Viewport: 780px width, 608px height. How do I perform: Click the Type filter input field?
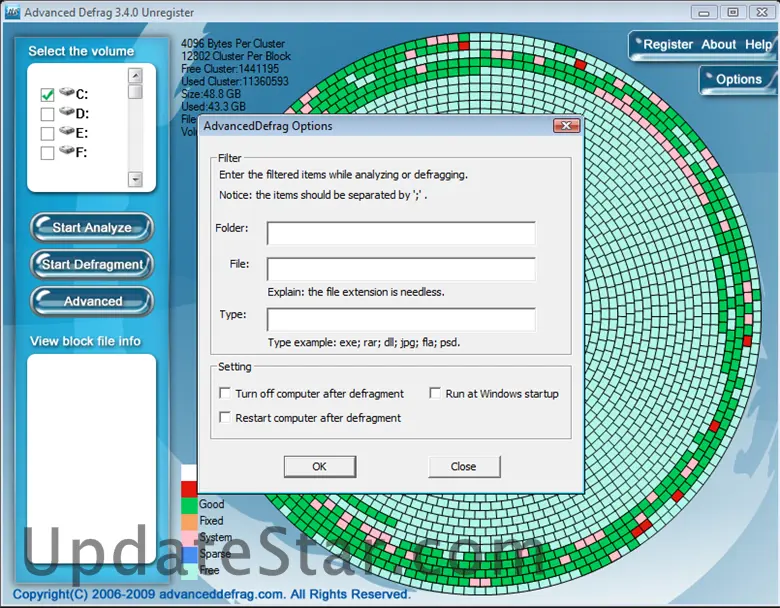point(401,319)
